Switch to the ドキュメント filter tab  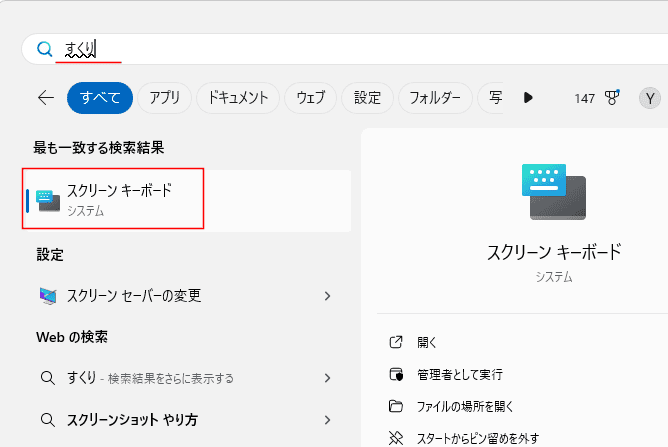238,98
